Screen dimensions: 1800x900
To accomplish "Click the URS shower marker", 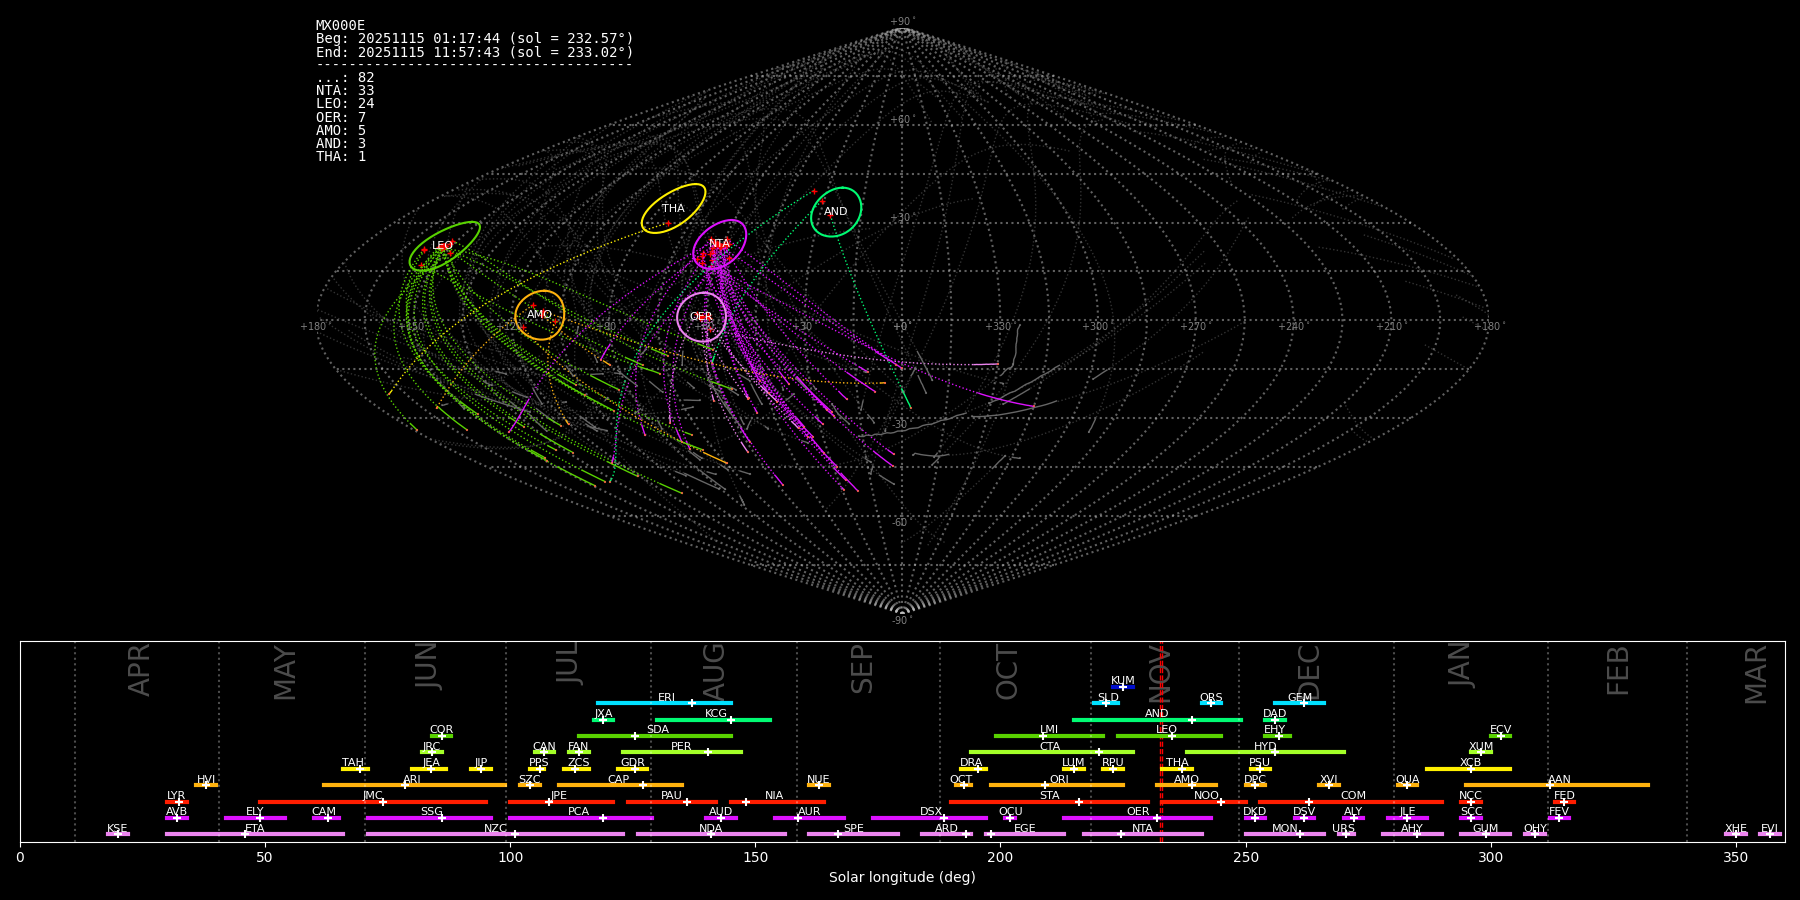I will pyautogui.click(x=1346, y=834).
